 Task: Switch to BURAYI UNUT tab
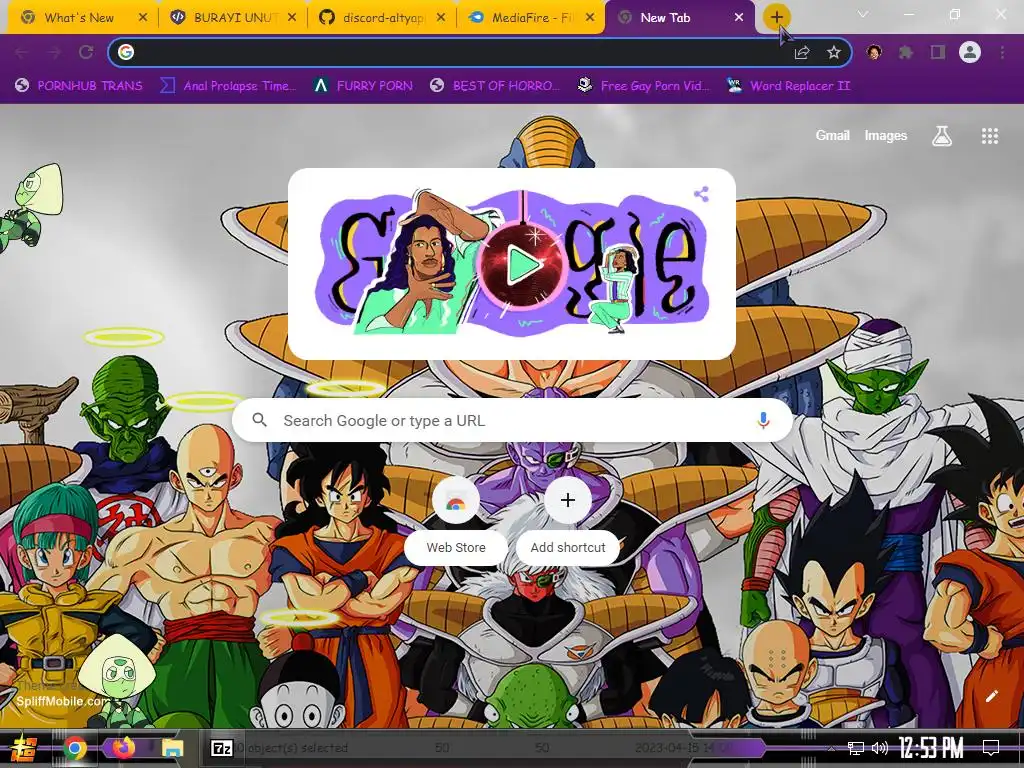click(x=234, y=18)
